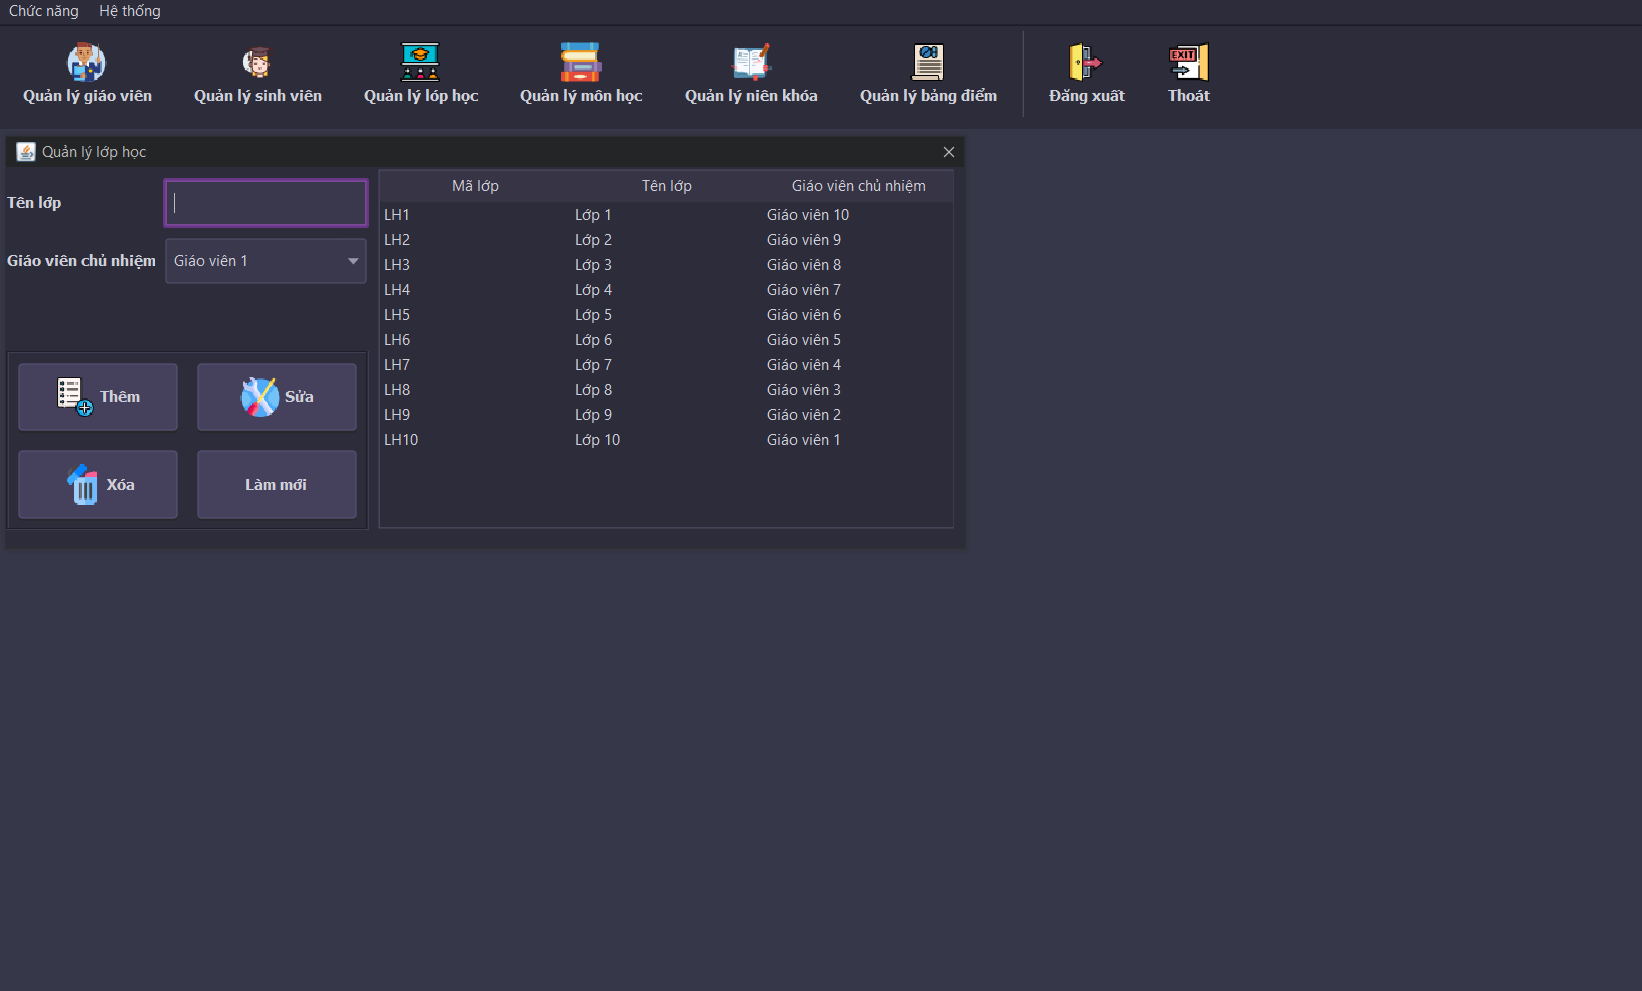Click the Giáo viên 7 table cell
Viewport: 1642px width, 991px height.
(x=858, y=290)
